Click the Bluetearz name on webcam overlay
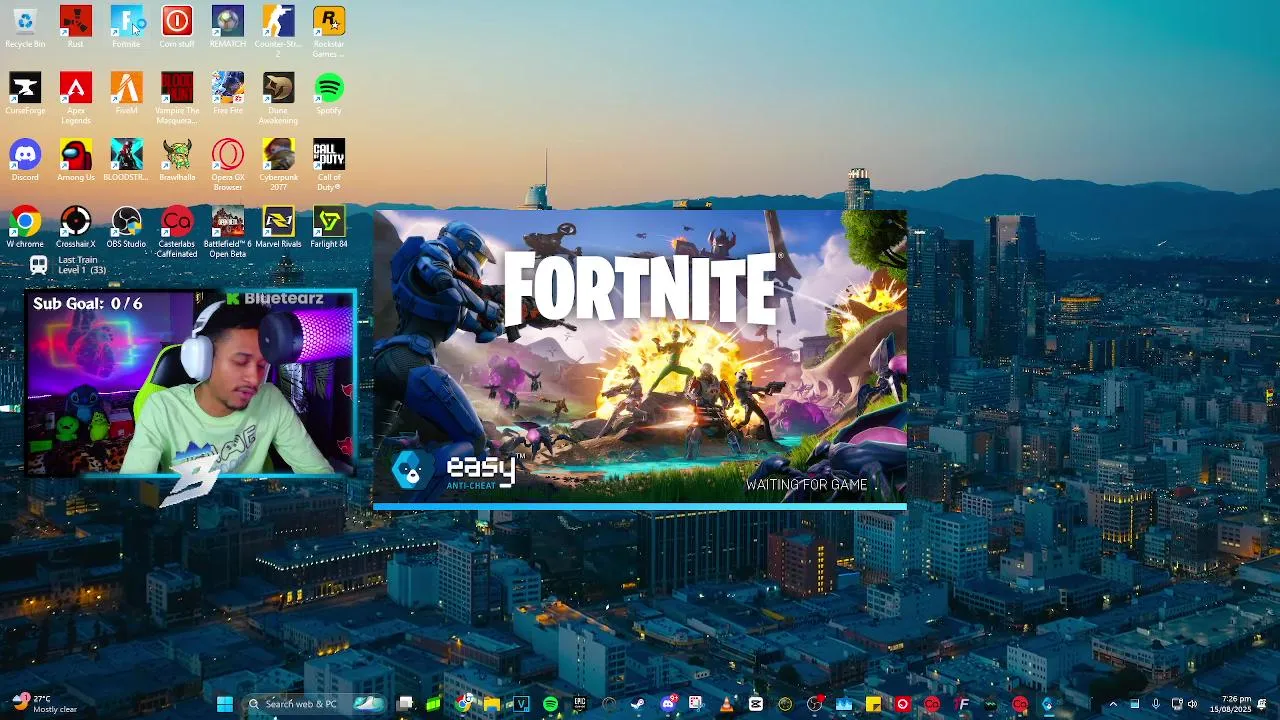Image resolution: width=1280 pixels, height=720 pixels. pyautogui.click(x=283, y=299)
